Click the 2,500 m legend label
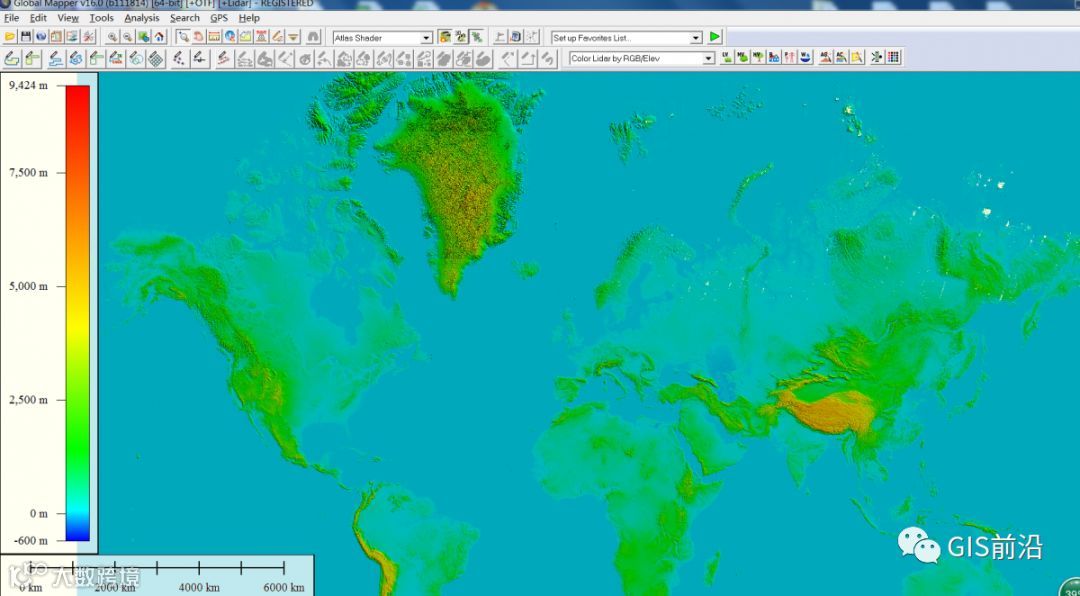This screenshot has height=596, width=1080. pos(28,400)
